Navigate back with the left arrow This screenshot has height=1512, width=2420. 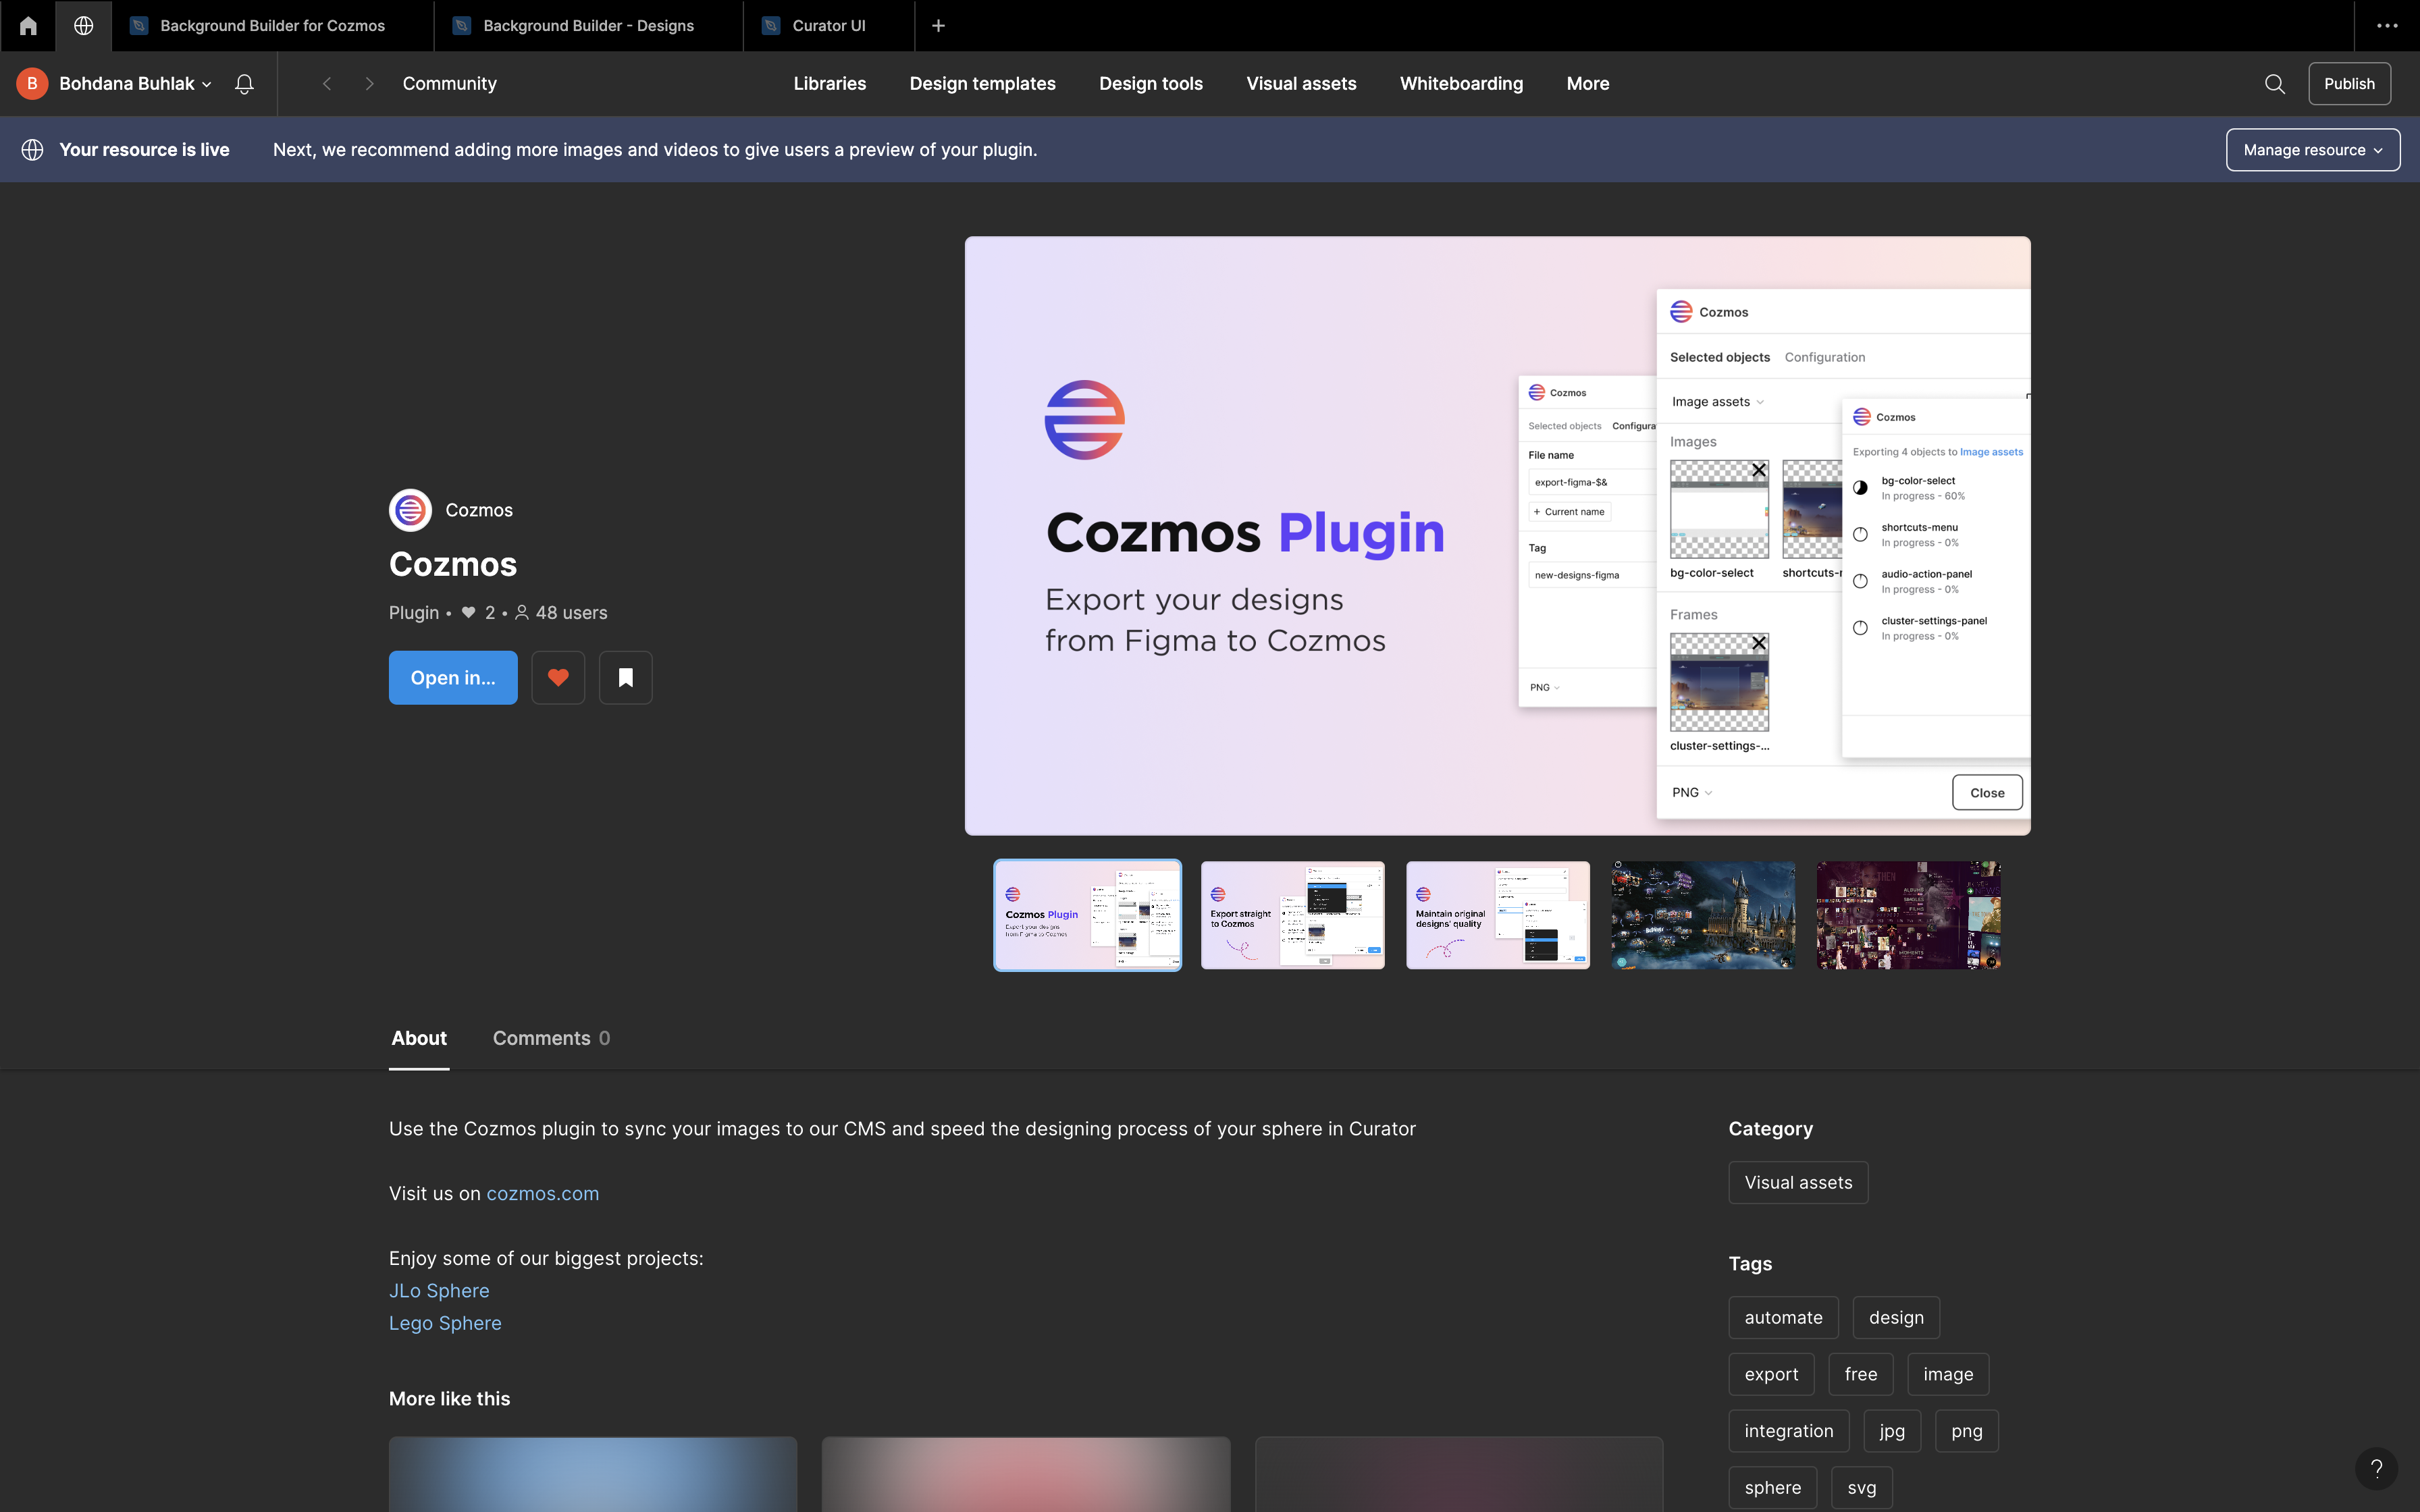point(327,84)
